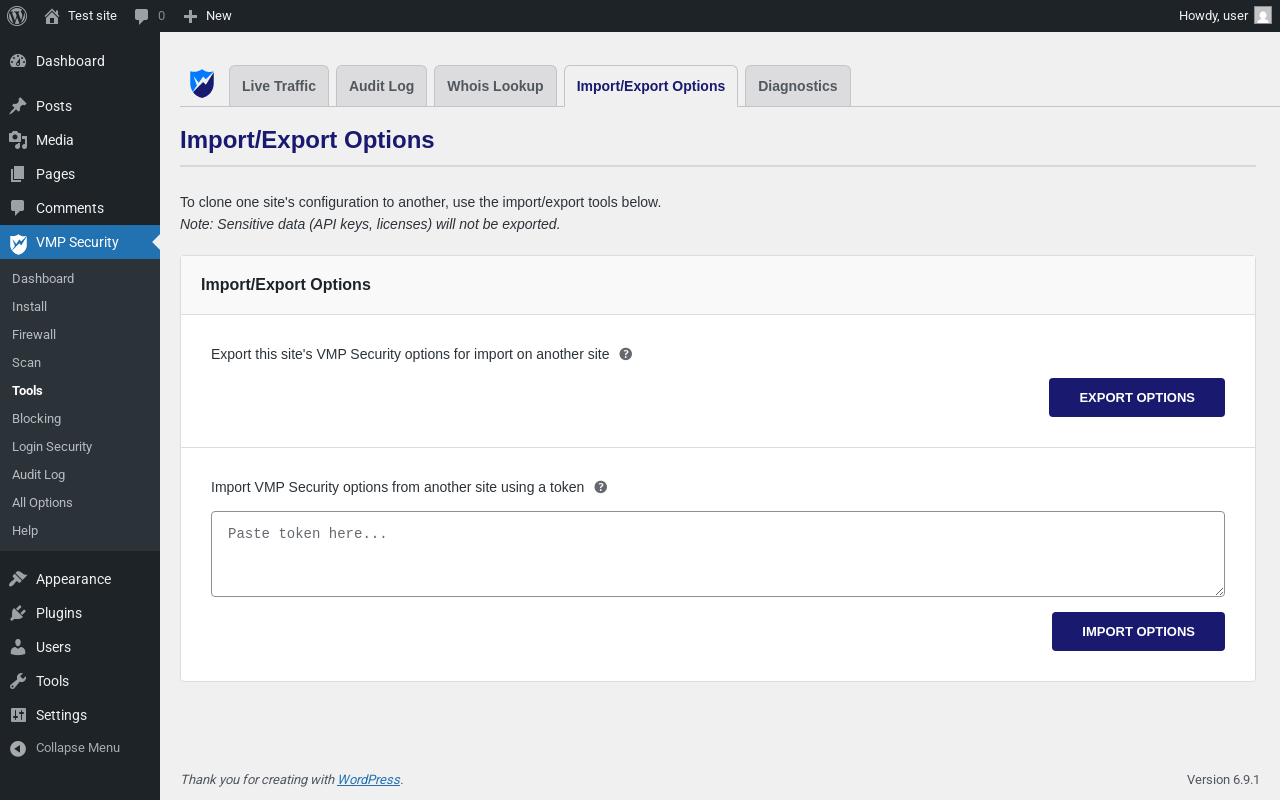Open Settings via the sliders icon
Image resolution: width=1280 pixels, height=800 pixels.
click(x=18, y=715)
